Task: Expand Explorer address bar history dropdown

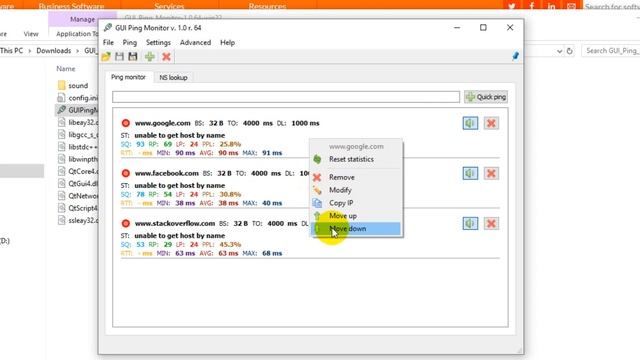Action: pos(559,51)
